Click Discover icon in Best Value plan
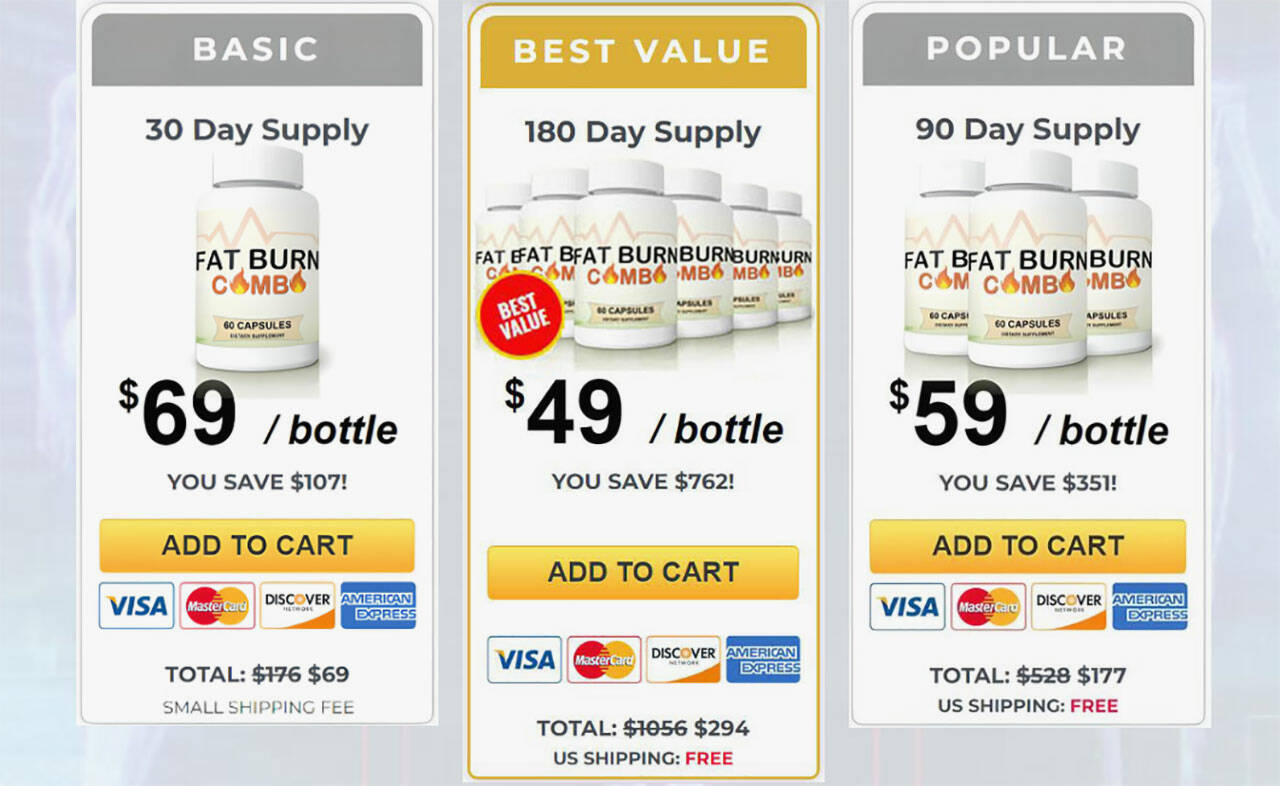This screenshot has width=1280, height=786. (683, 659)
